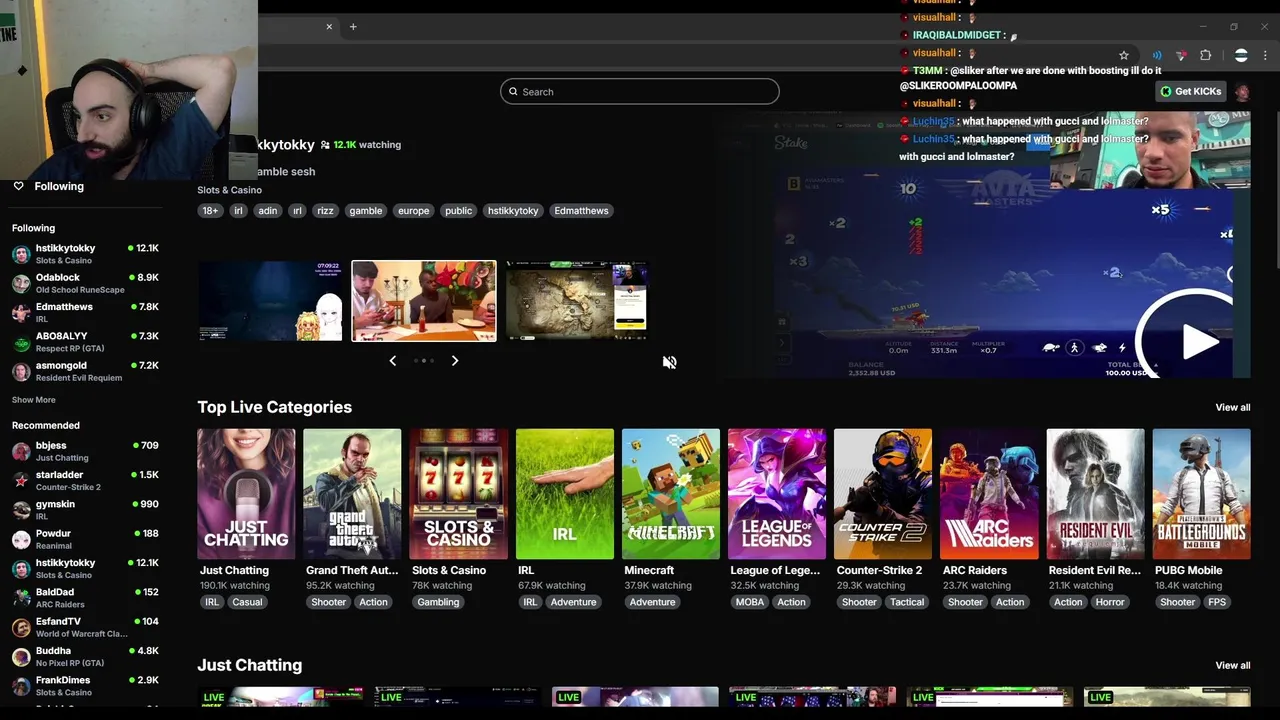Select the Gambling tag under Slots & Casino
The image size is (1280, 720).
(x=438, y=602)
